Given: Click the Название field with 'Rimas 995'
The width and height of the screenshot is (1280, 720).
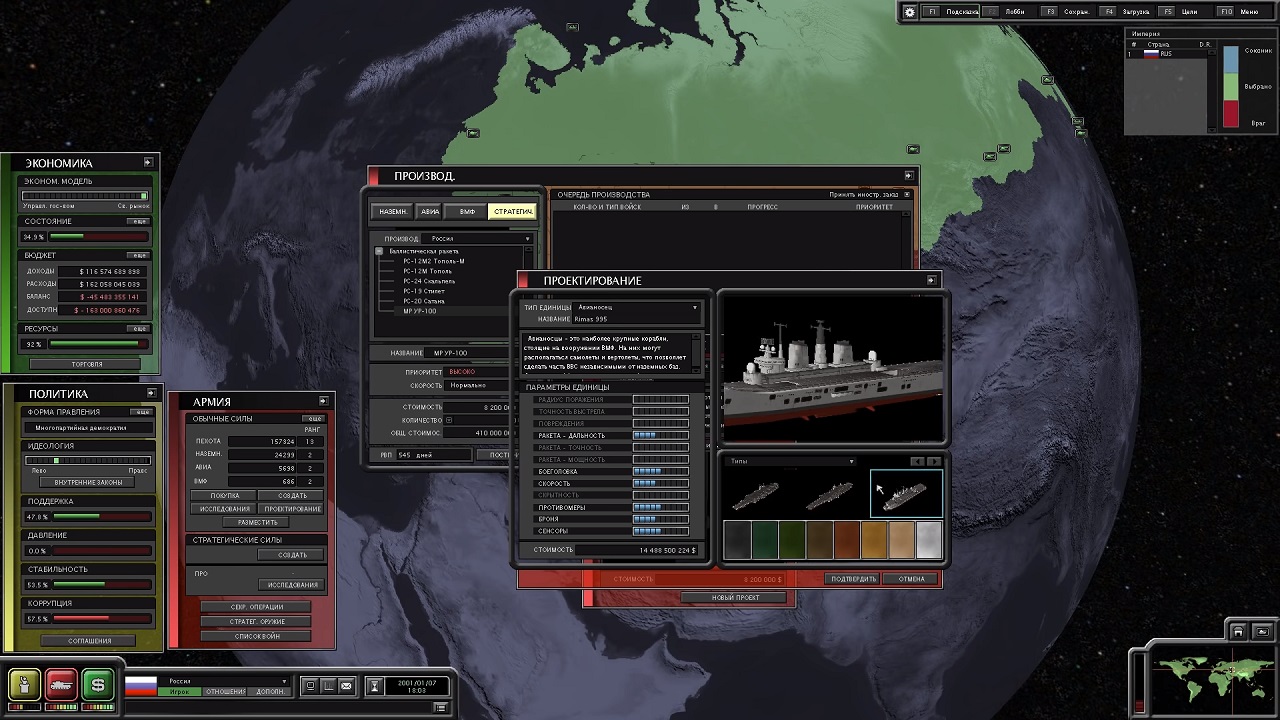Looking at the screenshot, I should point(637,319).
